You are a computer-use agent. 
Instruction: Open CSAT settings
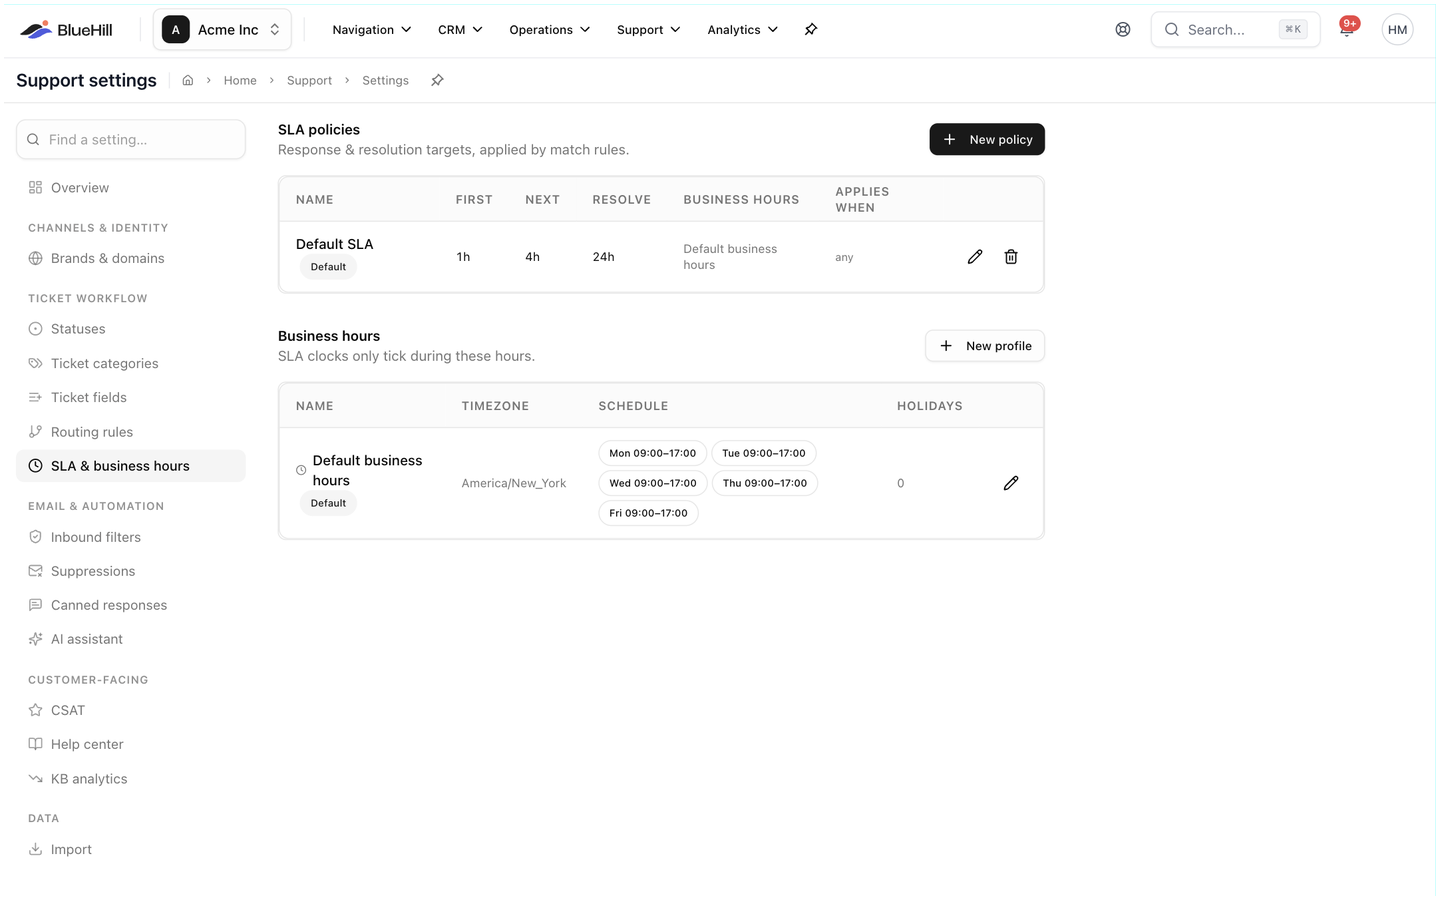(x=131, y=710)
